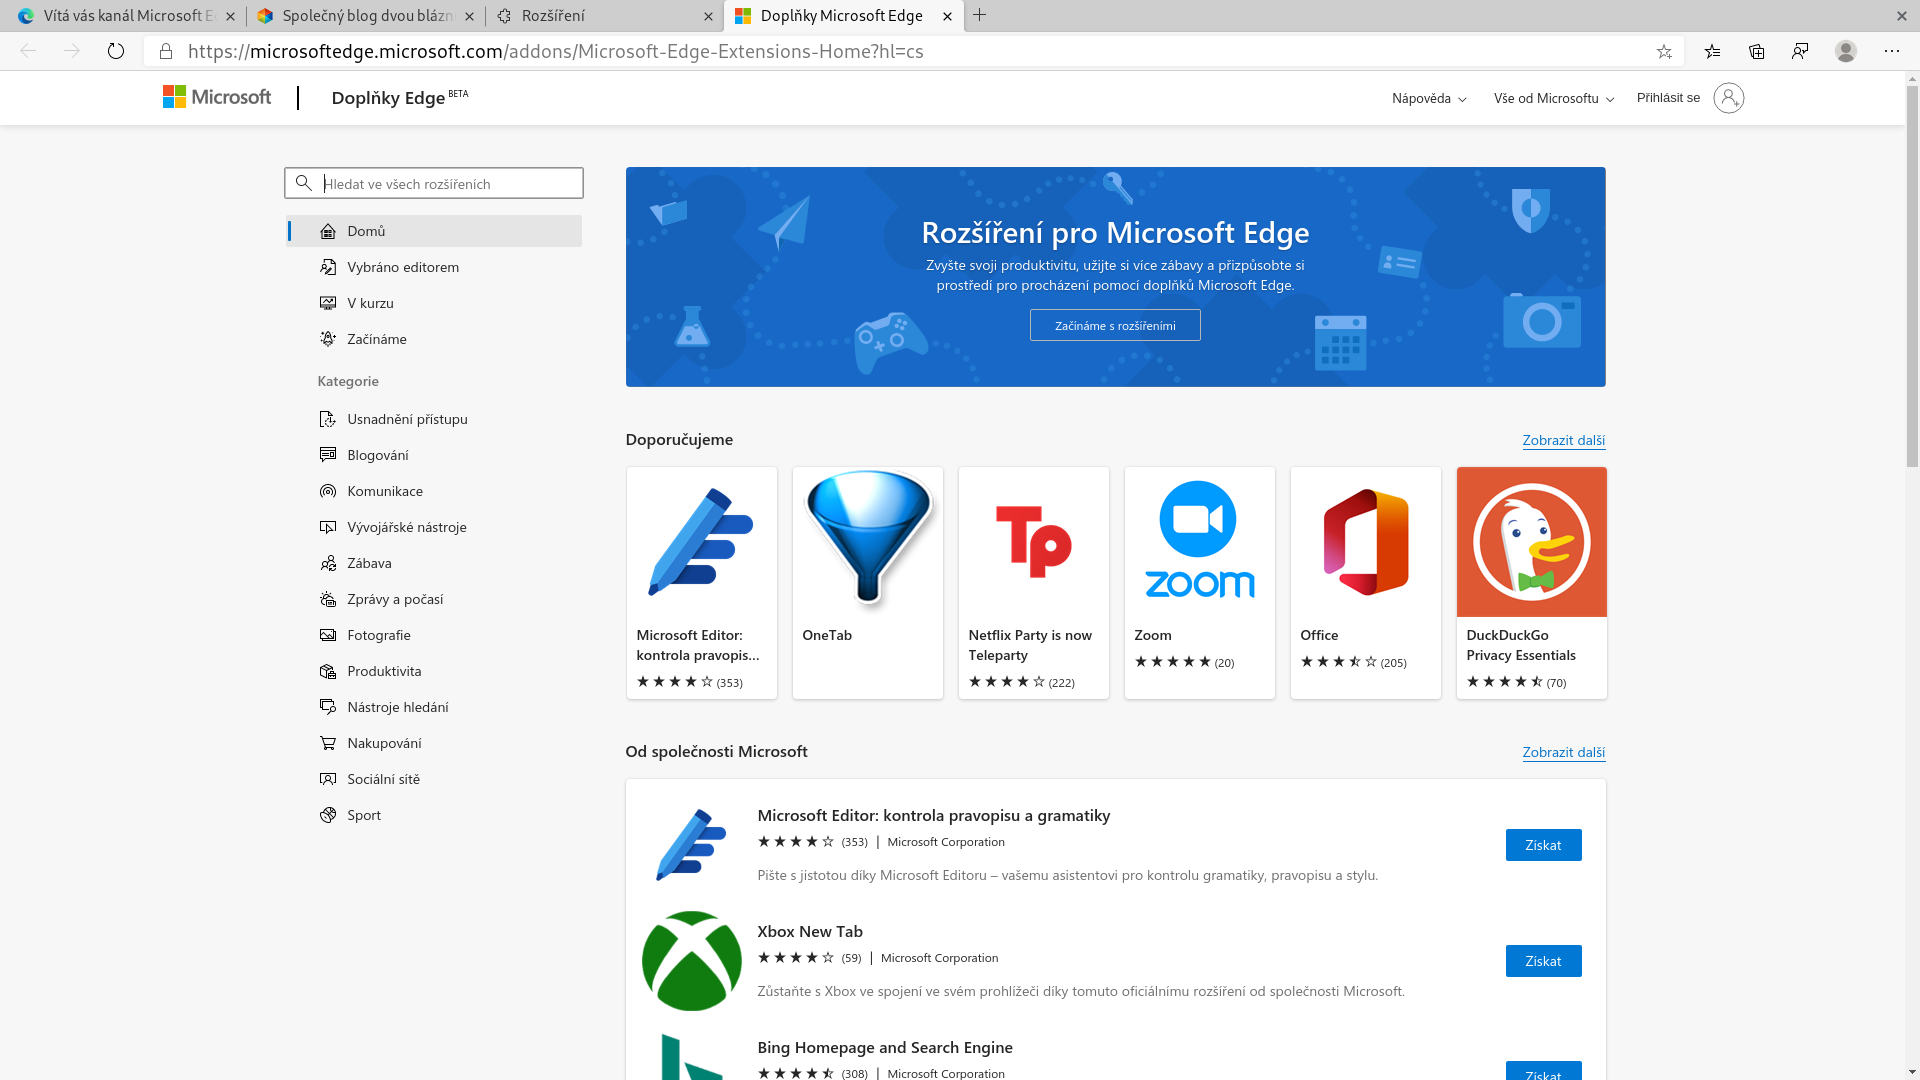Open Sport category
1920x1080 pixels.
point(434,815)
